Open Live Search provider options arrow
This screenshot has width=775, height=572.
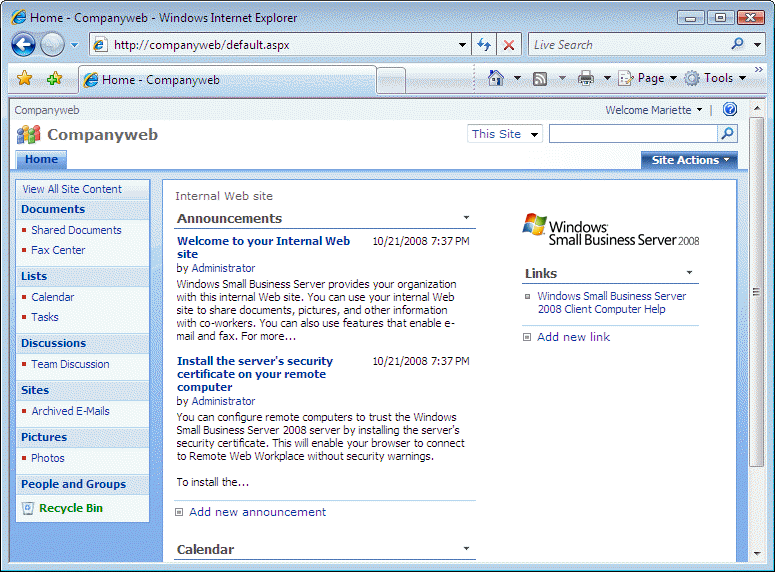[x=757, y=45]
